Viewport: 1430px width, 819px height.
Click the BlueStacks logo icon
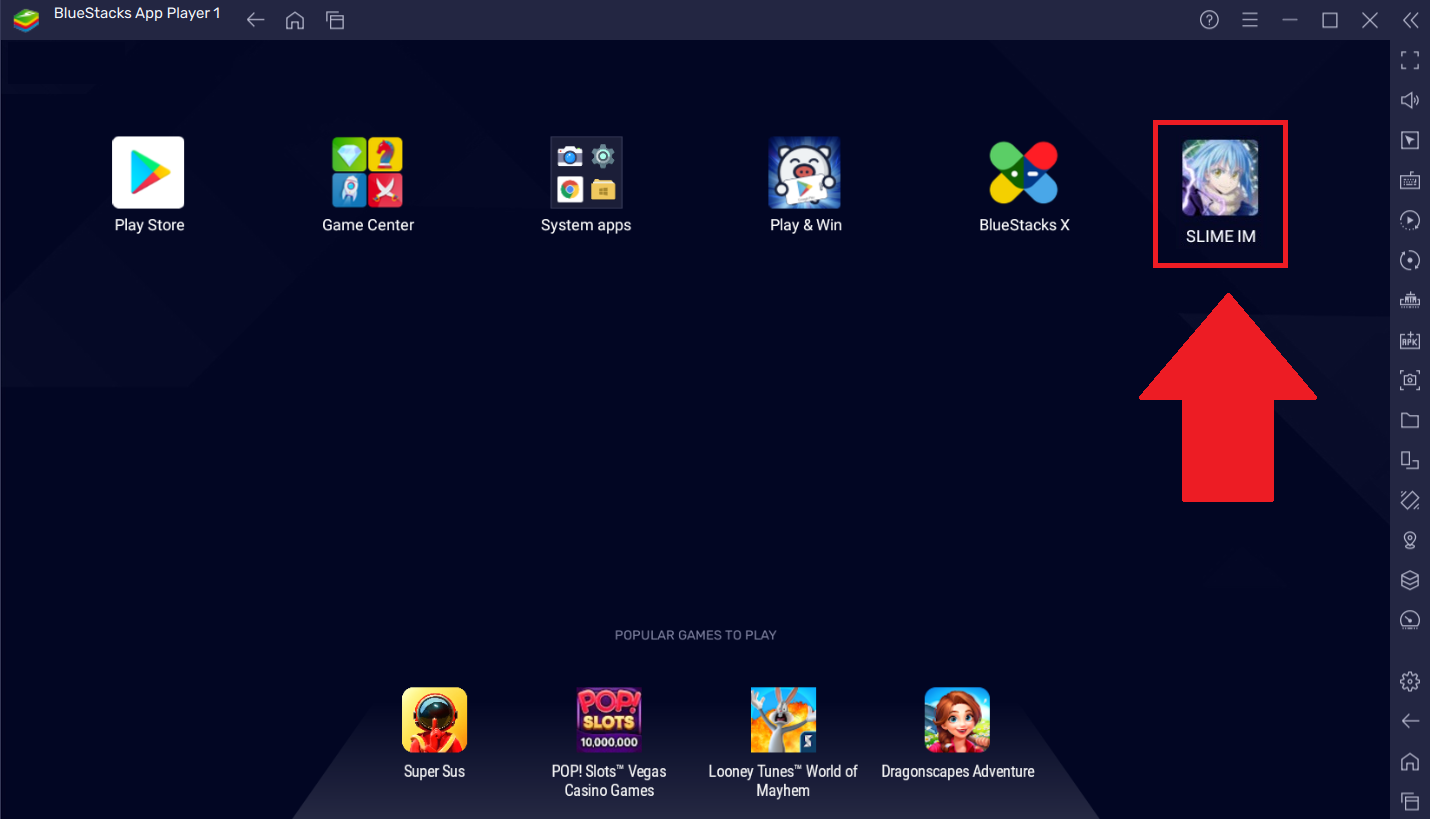26,20
